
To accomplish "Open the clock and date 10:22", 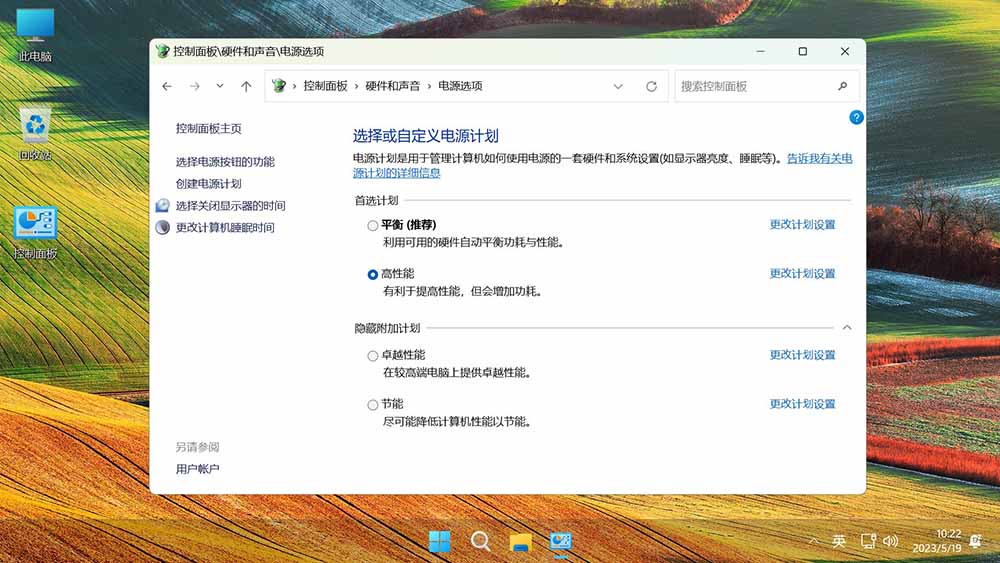I will (x=936, y=541).
